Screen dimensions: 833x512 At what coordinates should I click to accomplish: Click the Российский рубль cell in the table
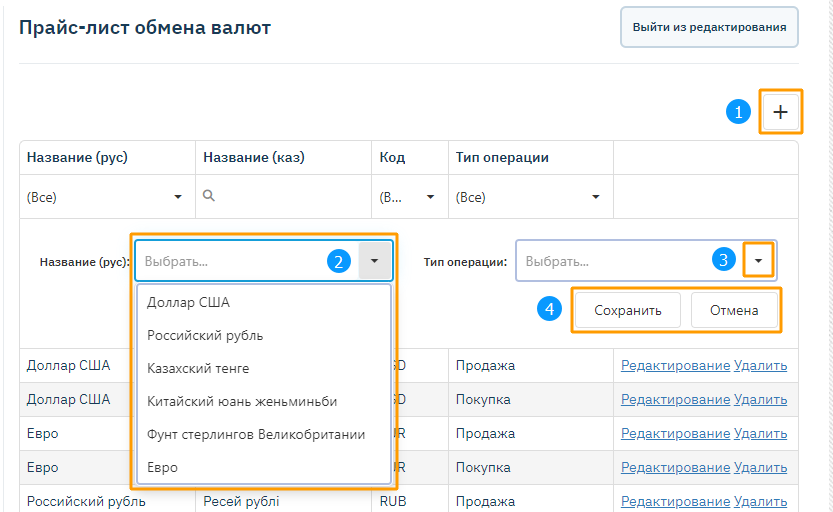[107, 501]
